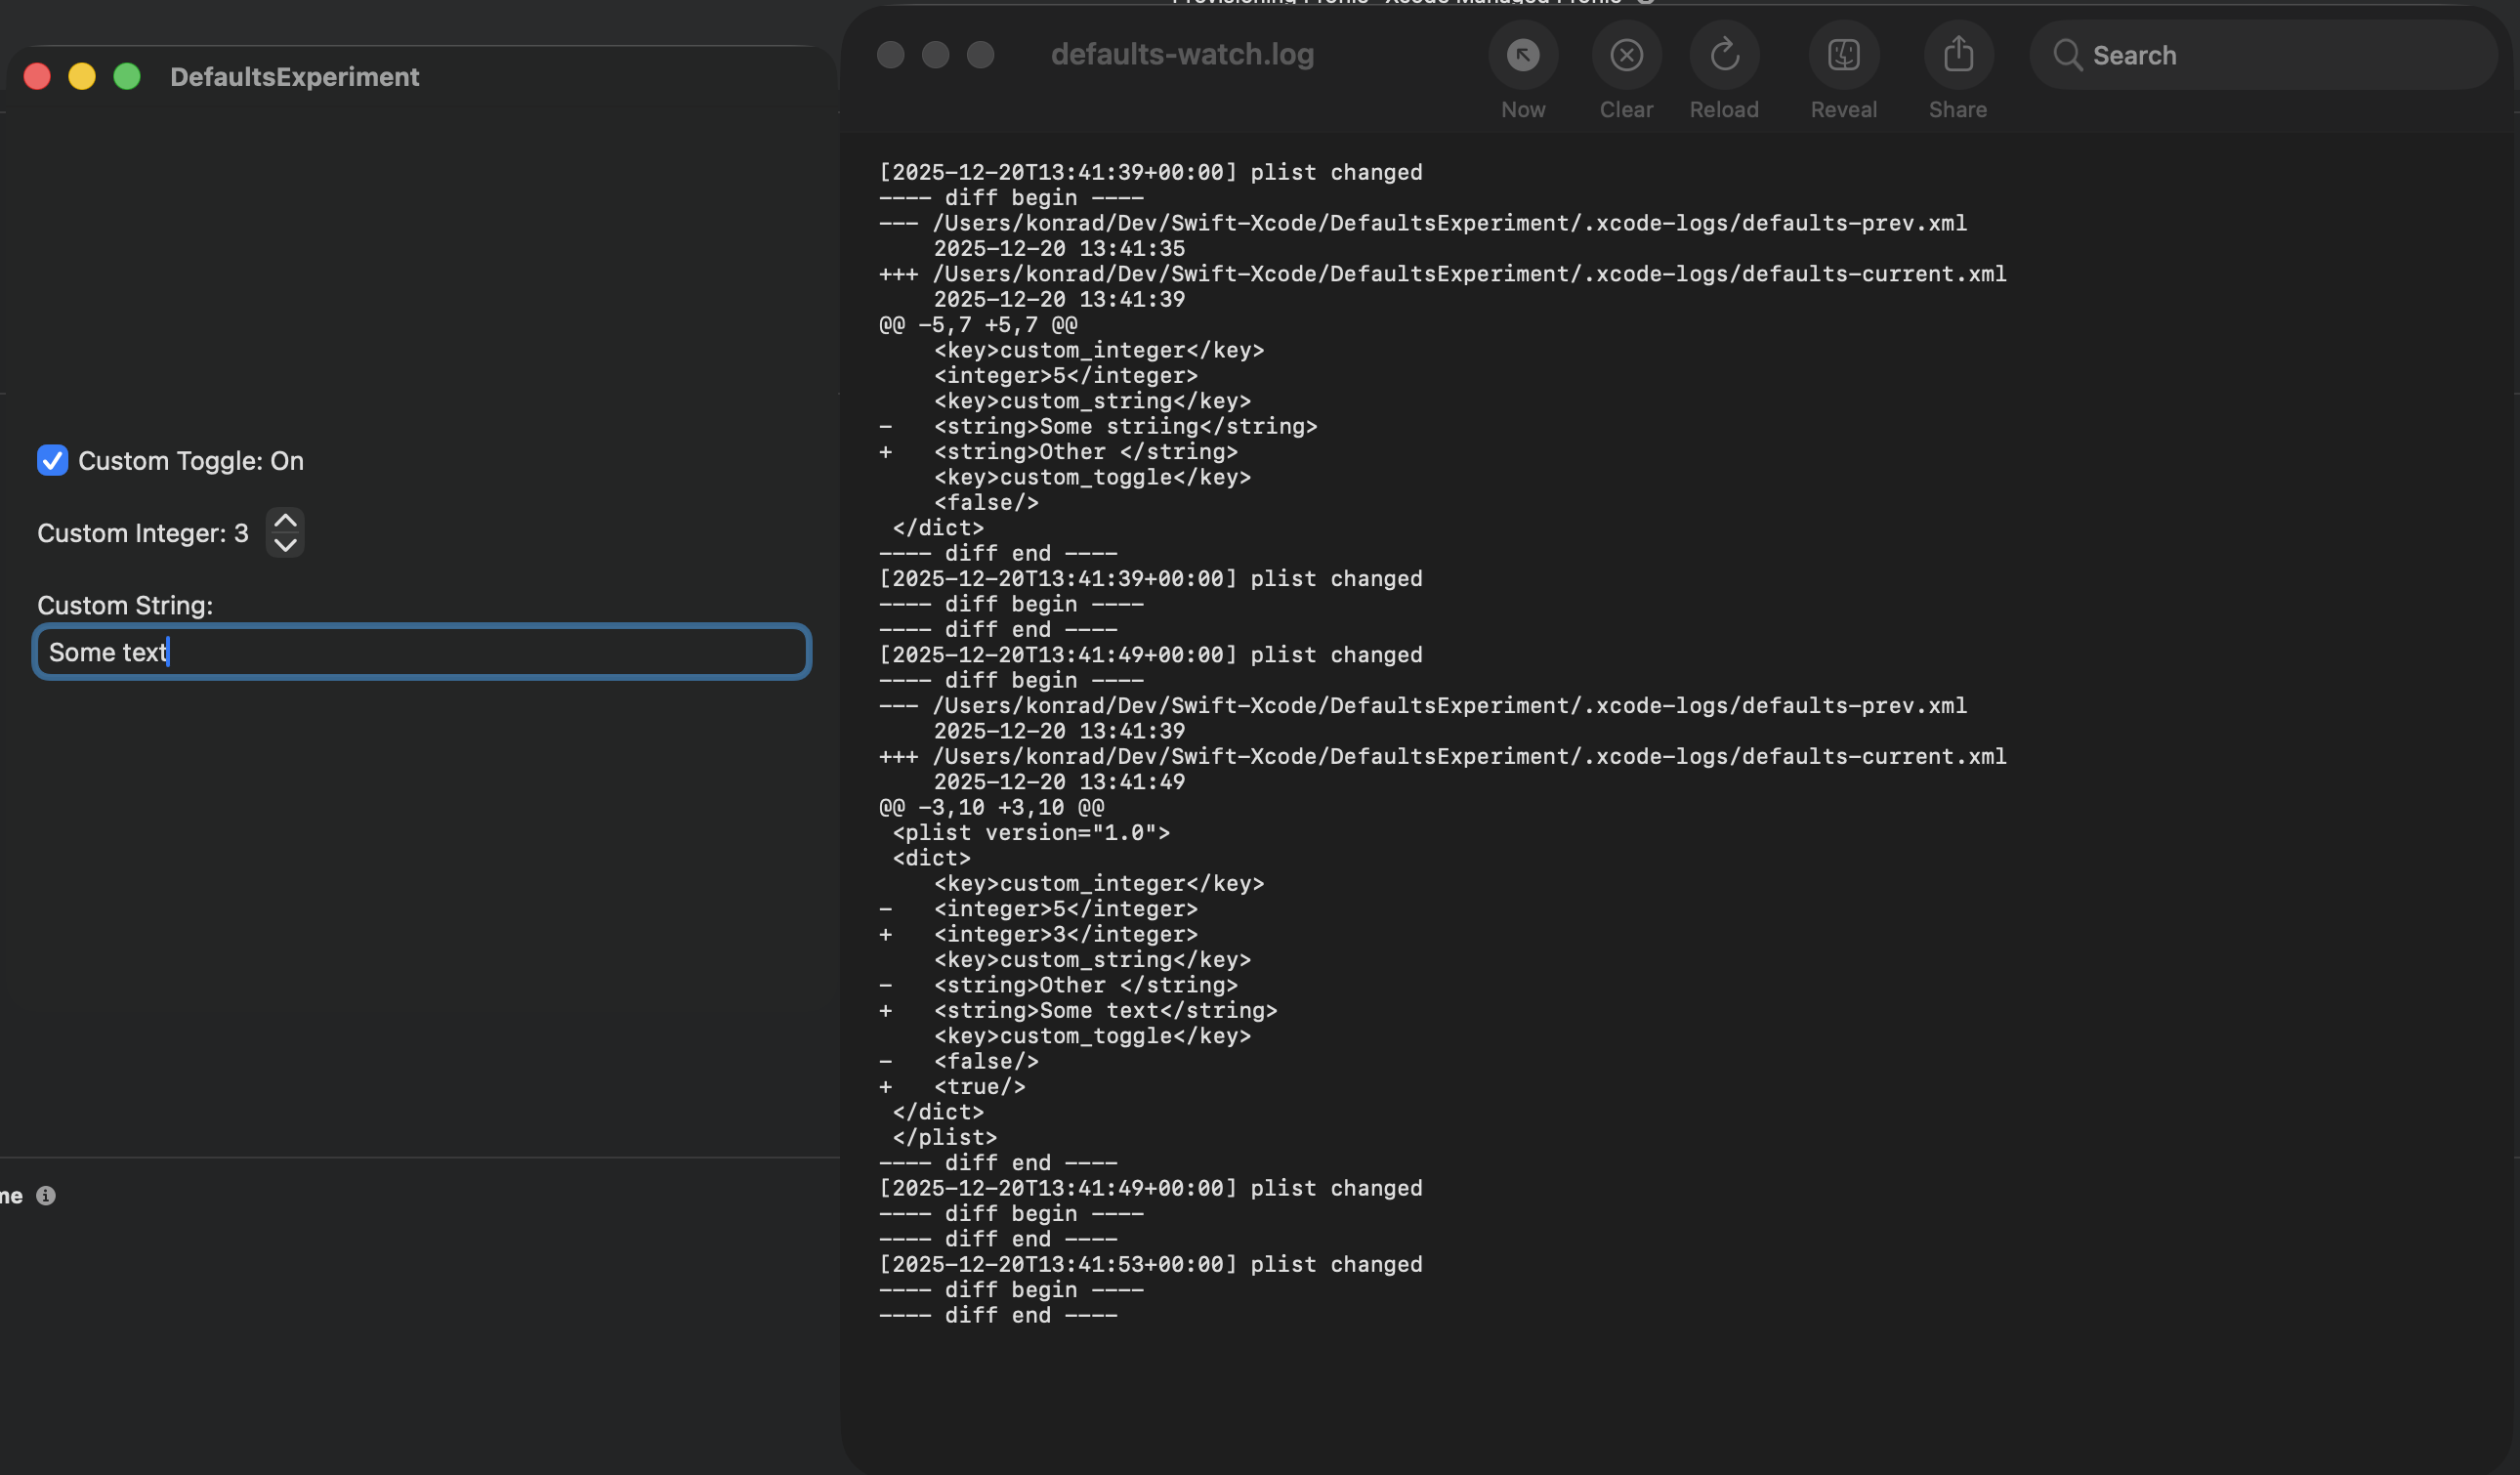Screen dimensions: 2520x1475
Task: Reload the defaults-watch.log file
Action: 1724,55
